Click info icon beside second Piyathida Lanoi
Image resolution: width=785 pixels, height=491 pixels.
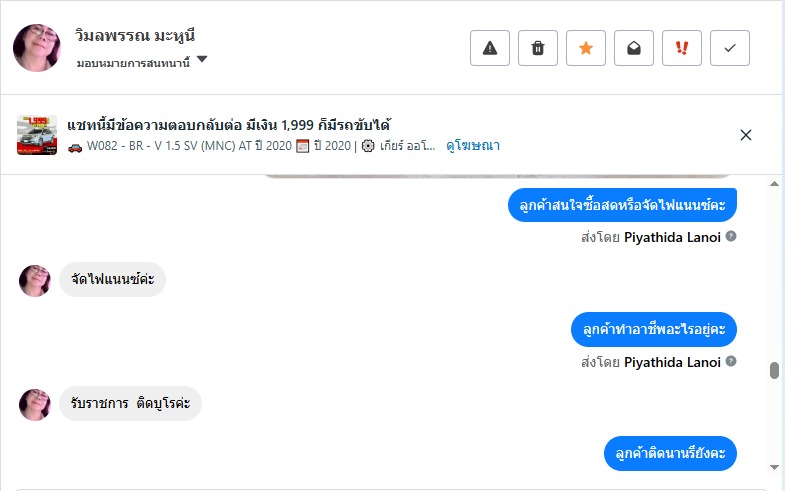coord(731,362)
